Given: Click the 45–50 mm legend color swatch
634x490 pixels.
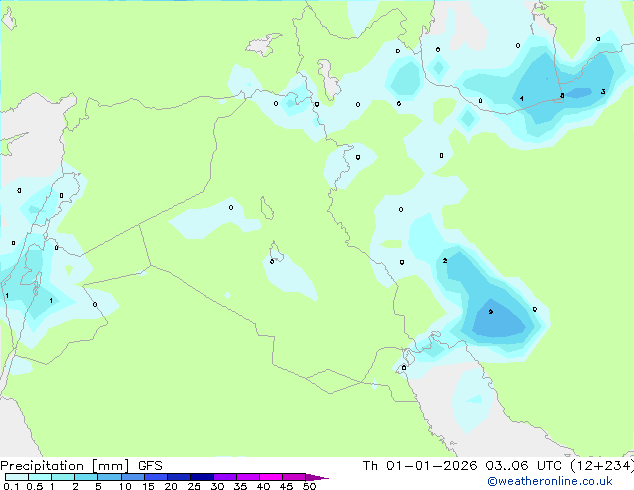Looking at the screenshot, I should tap(294, 477).
